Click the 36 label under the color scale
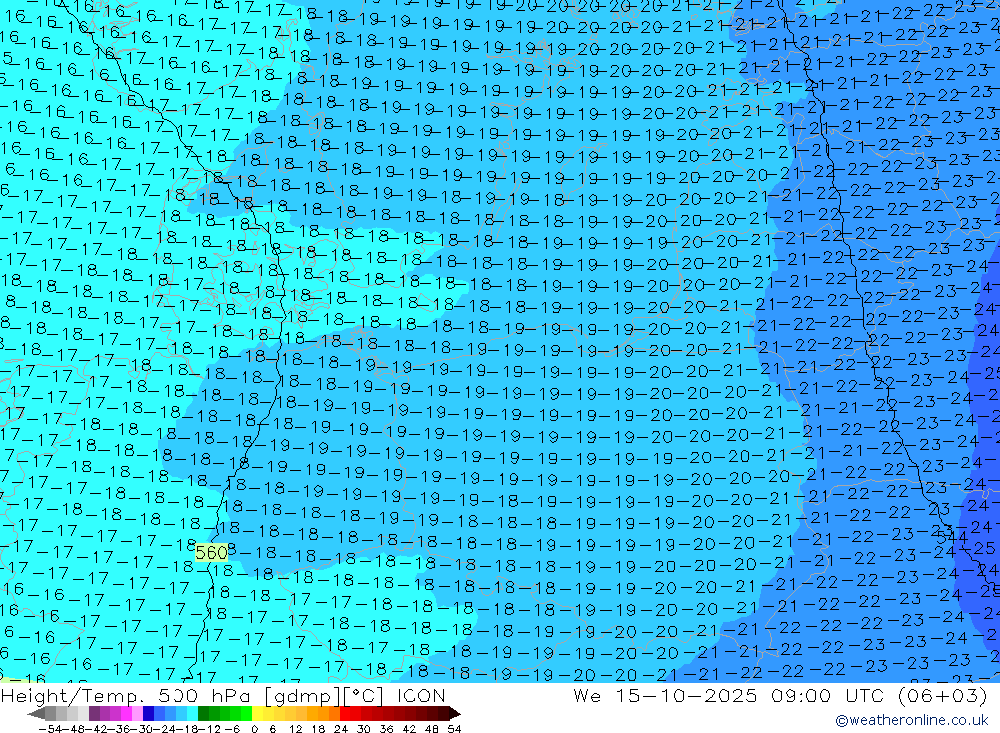 (x=386, y=729)
